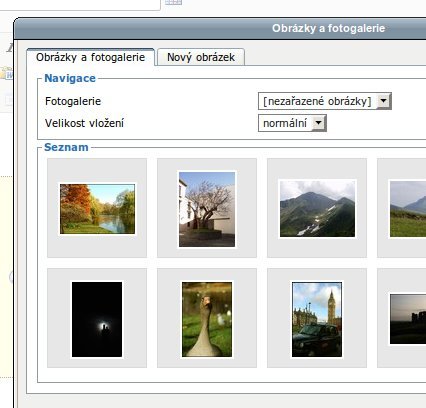The width and height of the screenshot is (426, 408).
Task: Pick the dusk ruins silhouette thumbnail
Action: tap(408, 319)
